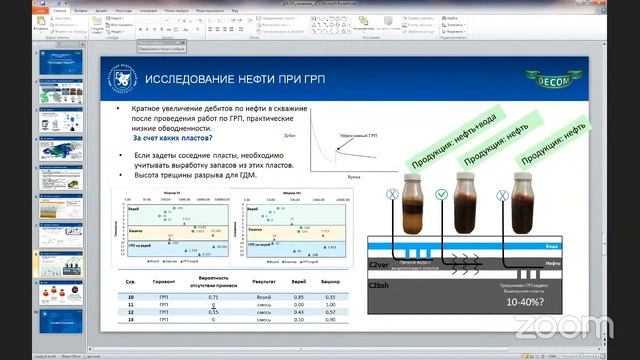Open the Select (Выделить) dropdown
Screen dimensions: 640x360
pos(453,31)
